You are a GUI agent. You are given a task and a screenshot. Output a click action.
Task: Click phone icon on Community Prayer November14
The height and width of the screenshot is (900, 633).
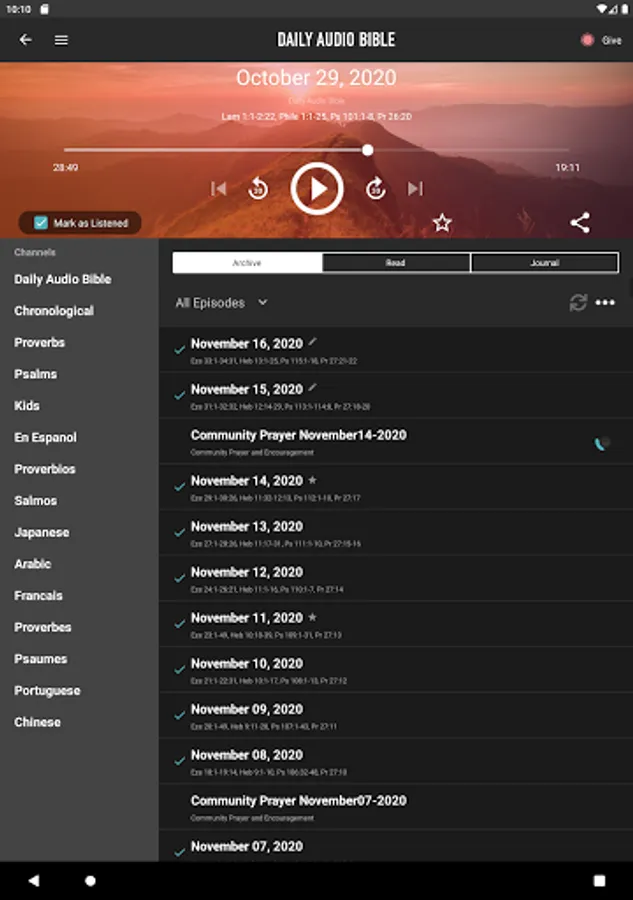tap(601, 443)
